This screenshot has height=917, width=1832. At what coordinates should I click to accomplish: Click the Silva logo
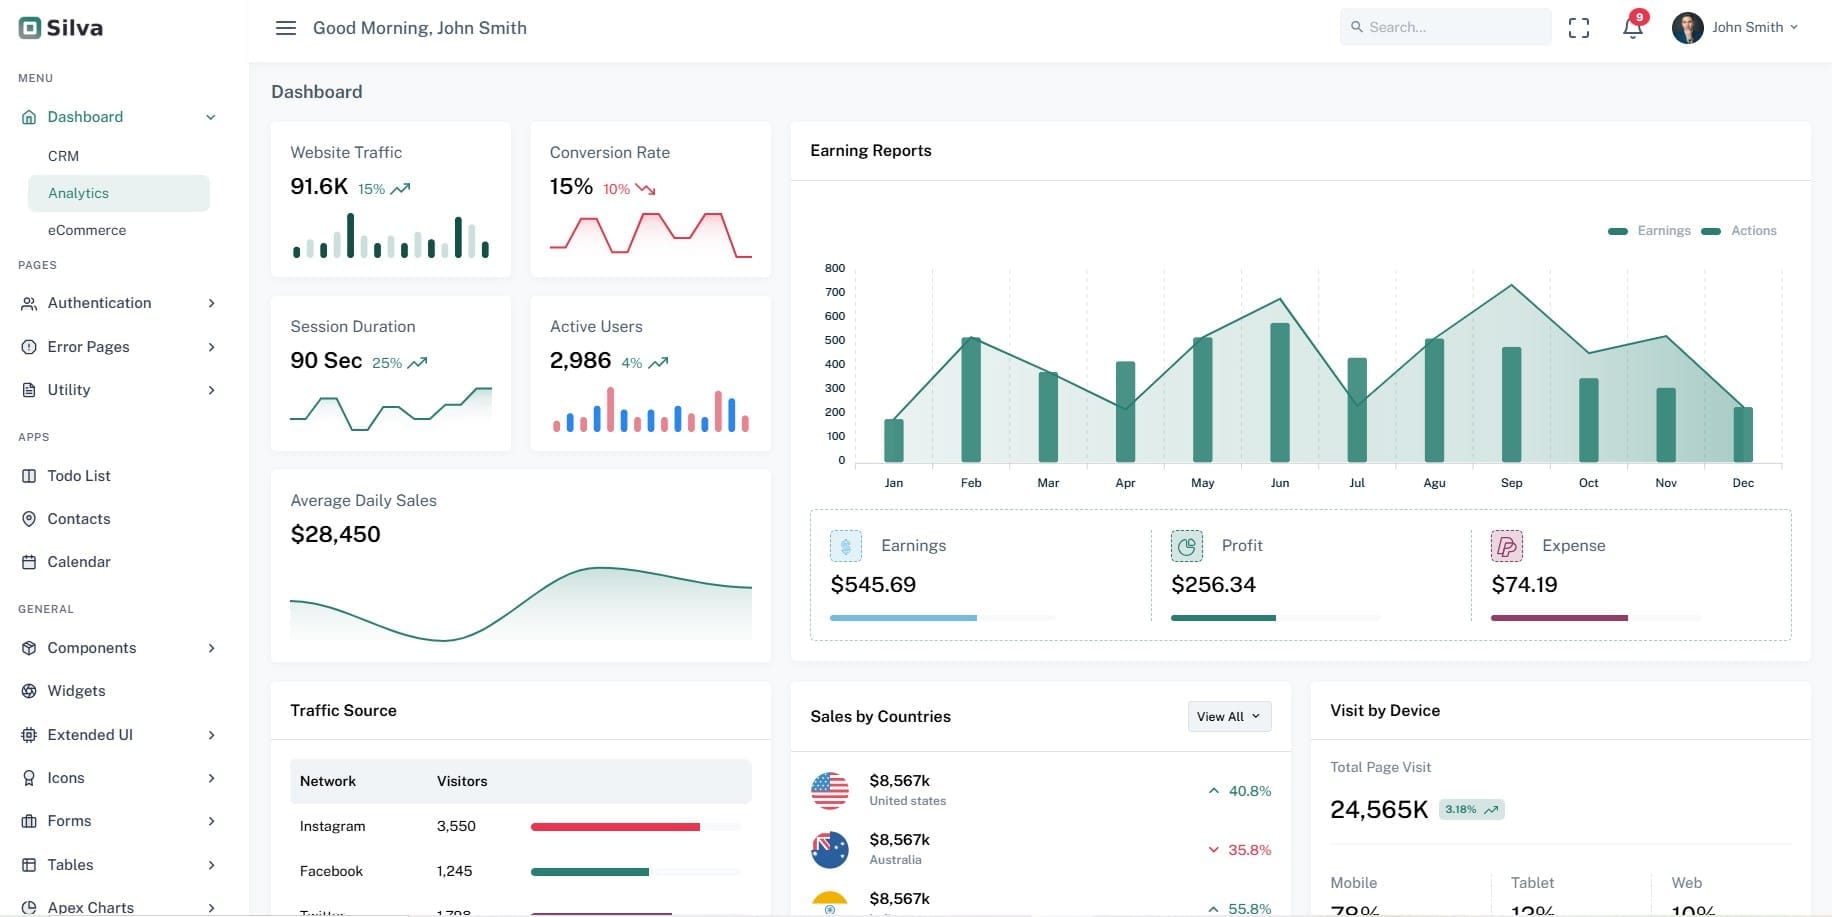point(61,28)
